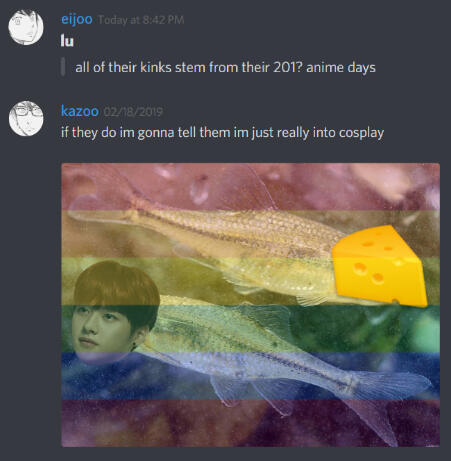The width and height of the screenshot is (451, 461).
Task: Click the eijoo username
Action: (77, 19)
